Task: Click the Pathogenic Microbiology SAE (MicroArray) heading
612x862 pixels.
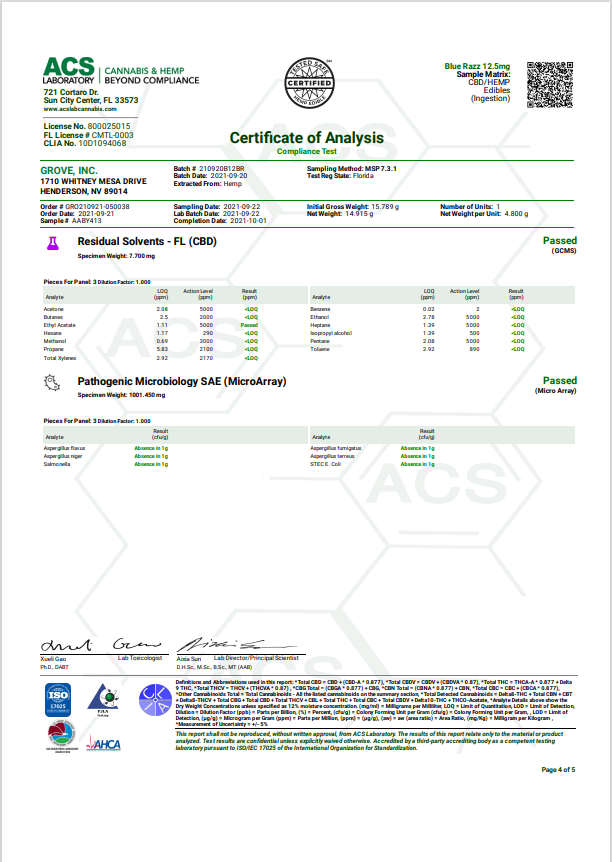Action: pyautogui.click(x=181, y=381)
